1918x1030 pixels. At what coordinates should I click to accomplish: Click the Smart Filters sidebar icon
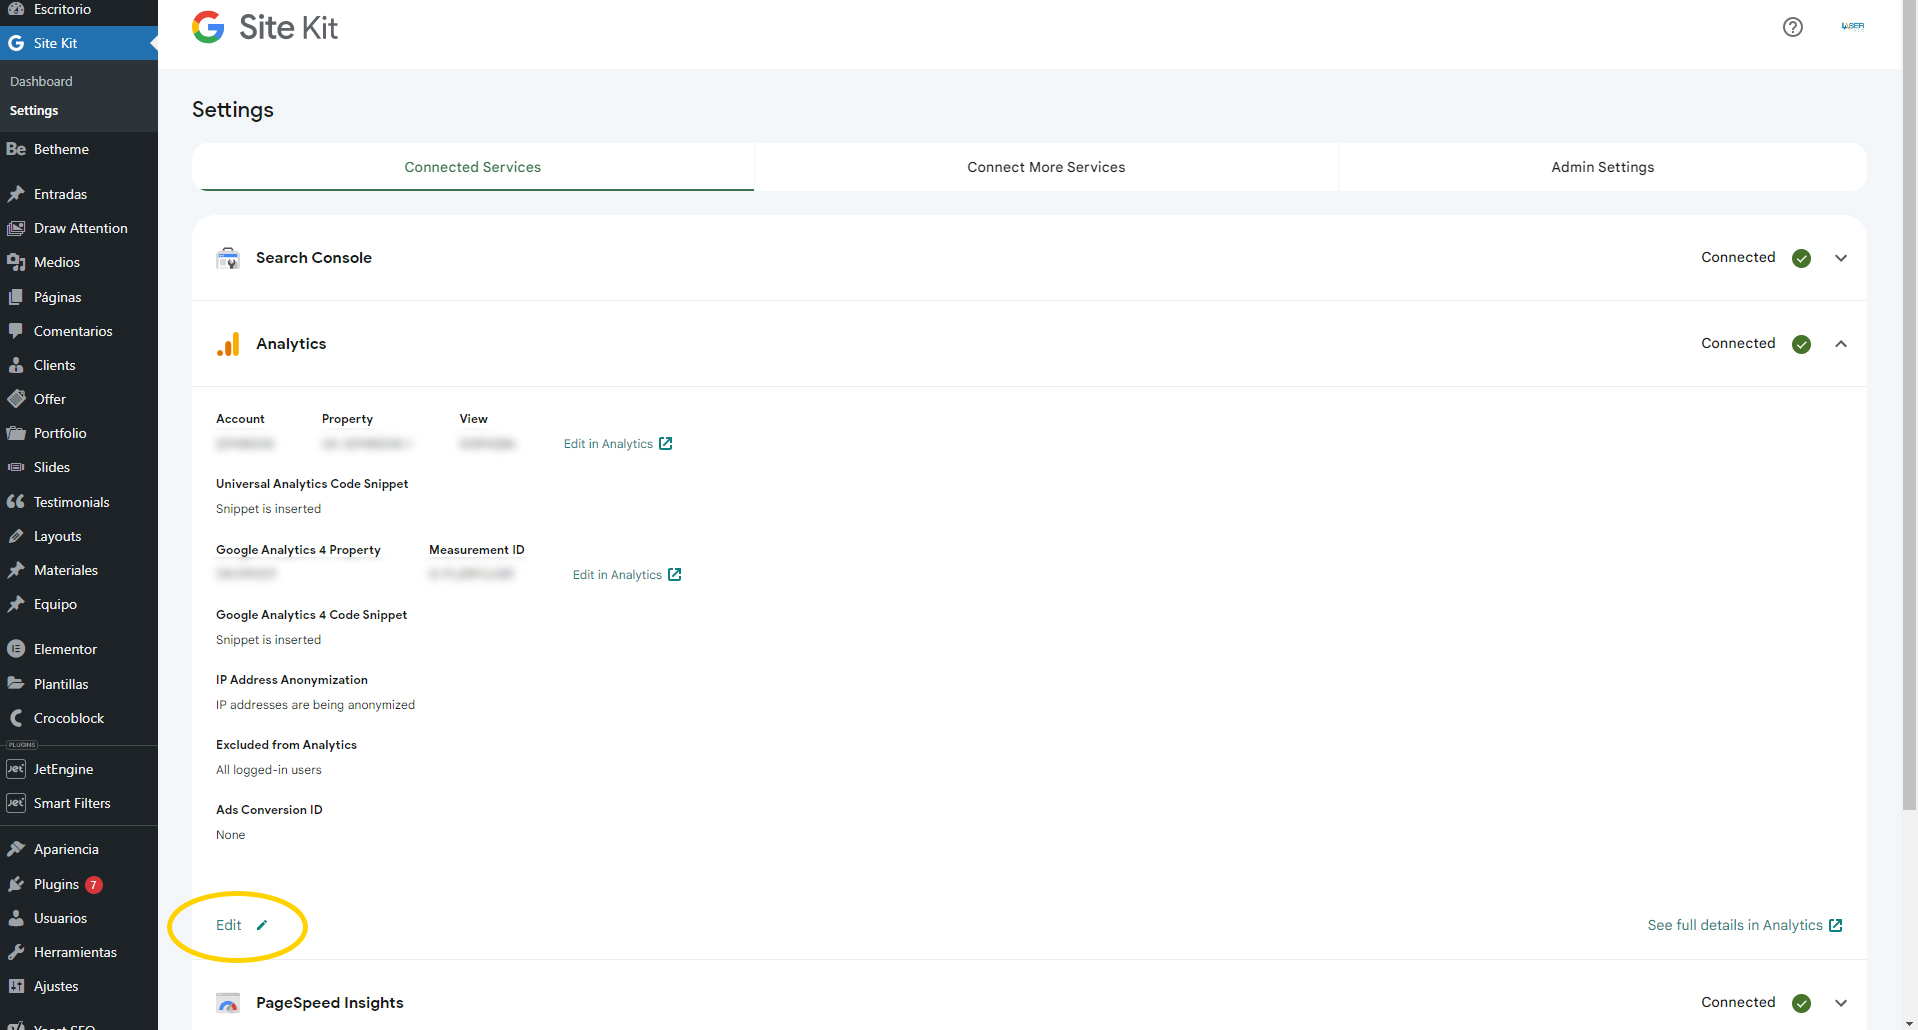(x=16, y=803)
